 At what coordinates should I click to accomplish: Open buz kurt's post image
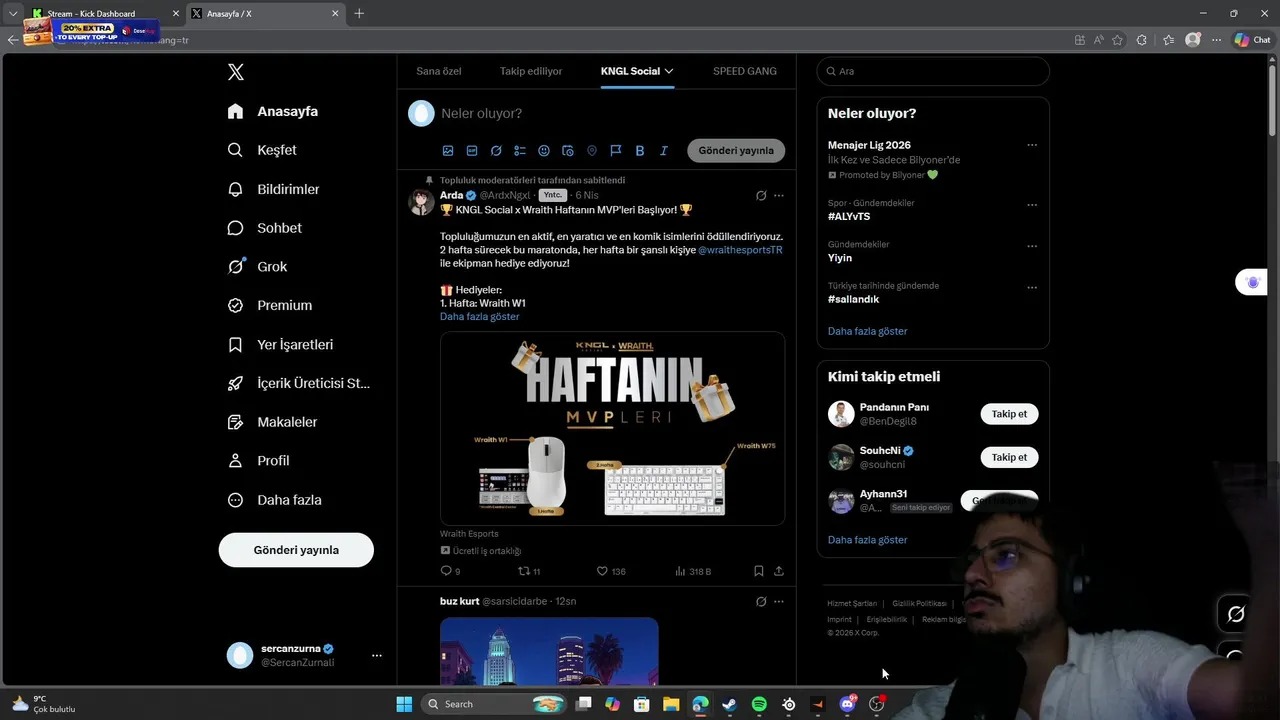pos(549,651)
